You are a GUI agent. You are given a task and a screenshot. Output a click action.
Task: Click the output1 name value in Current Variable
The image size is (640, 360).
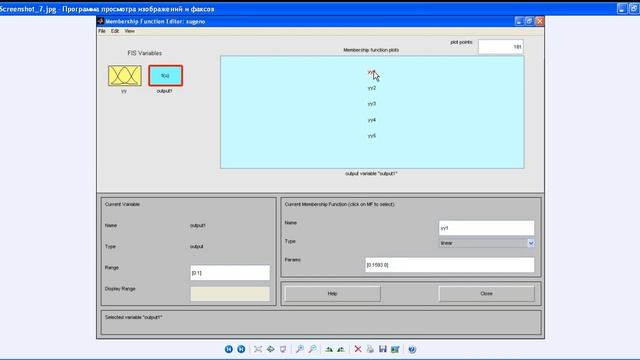click(x=198, y=225)
